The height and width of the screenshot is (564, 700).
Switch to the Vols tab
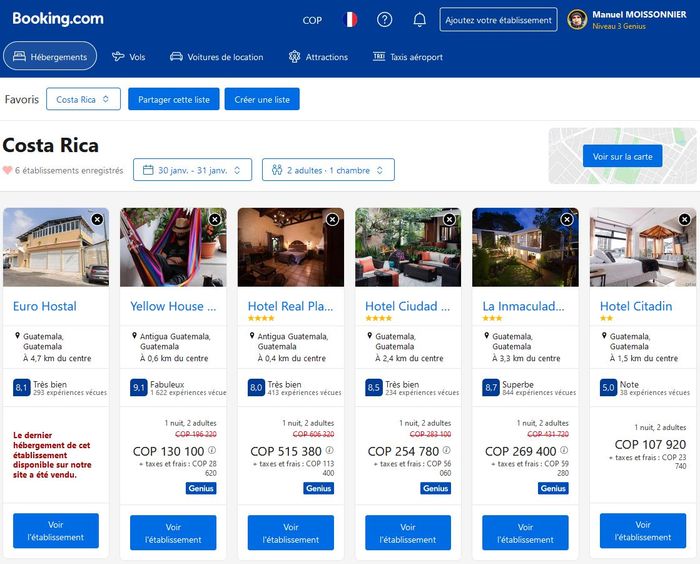coord(128,57)
